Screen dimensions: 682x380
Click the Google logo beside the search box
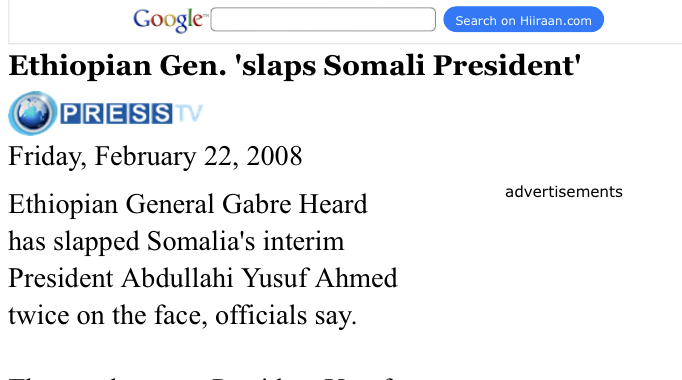(170, 20)
